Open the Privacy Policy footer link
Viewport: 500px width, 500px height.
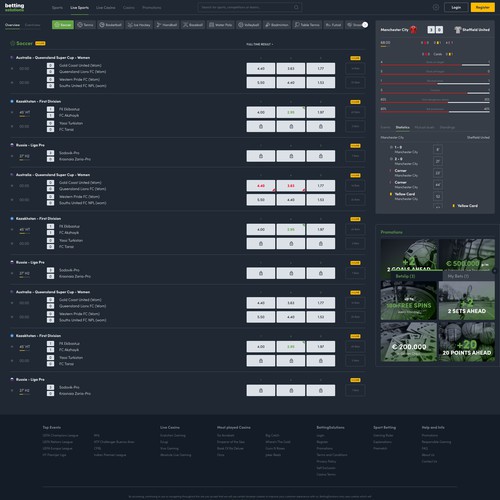[x=326, y=461]
